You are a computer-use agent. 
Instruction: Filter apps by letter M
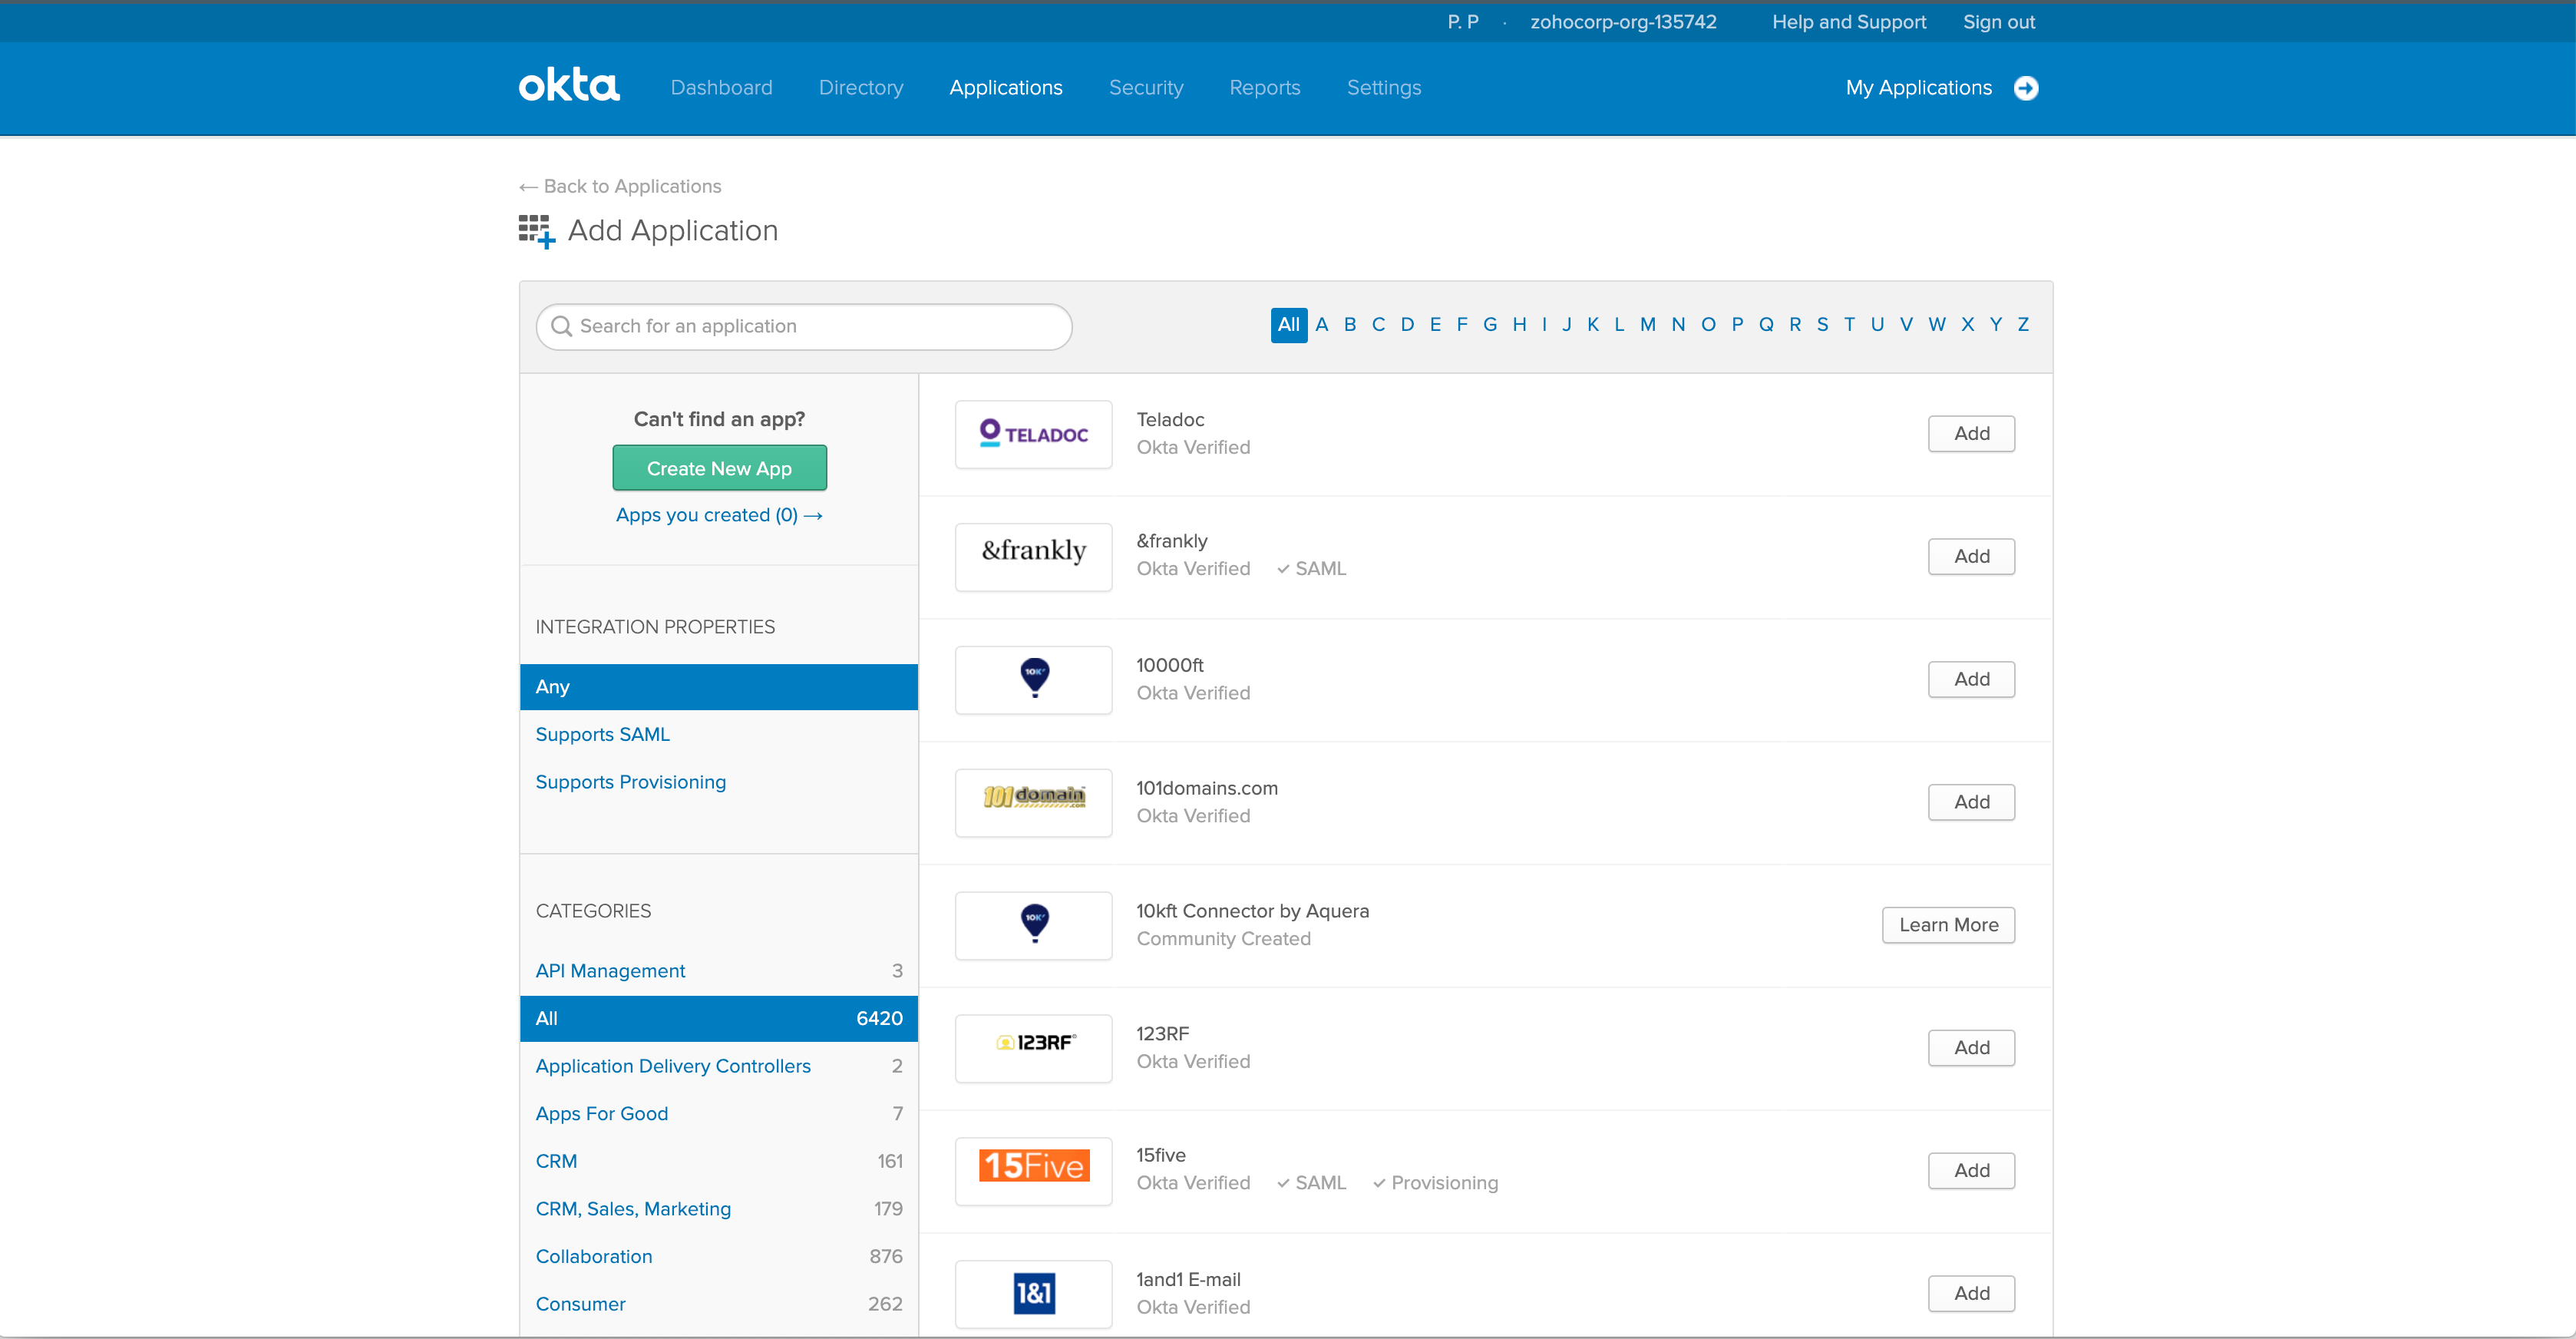pos(1647,324)
